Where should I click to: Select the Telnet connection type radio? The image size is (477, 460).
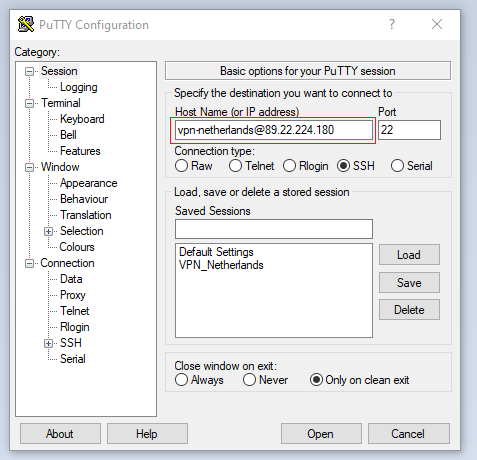[235, 166]
